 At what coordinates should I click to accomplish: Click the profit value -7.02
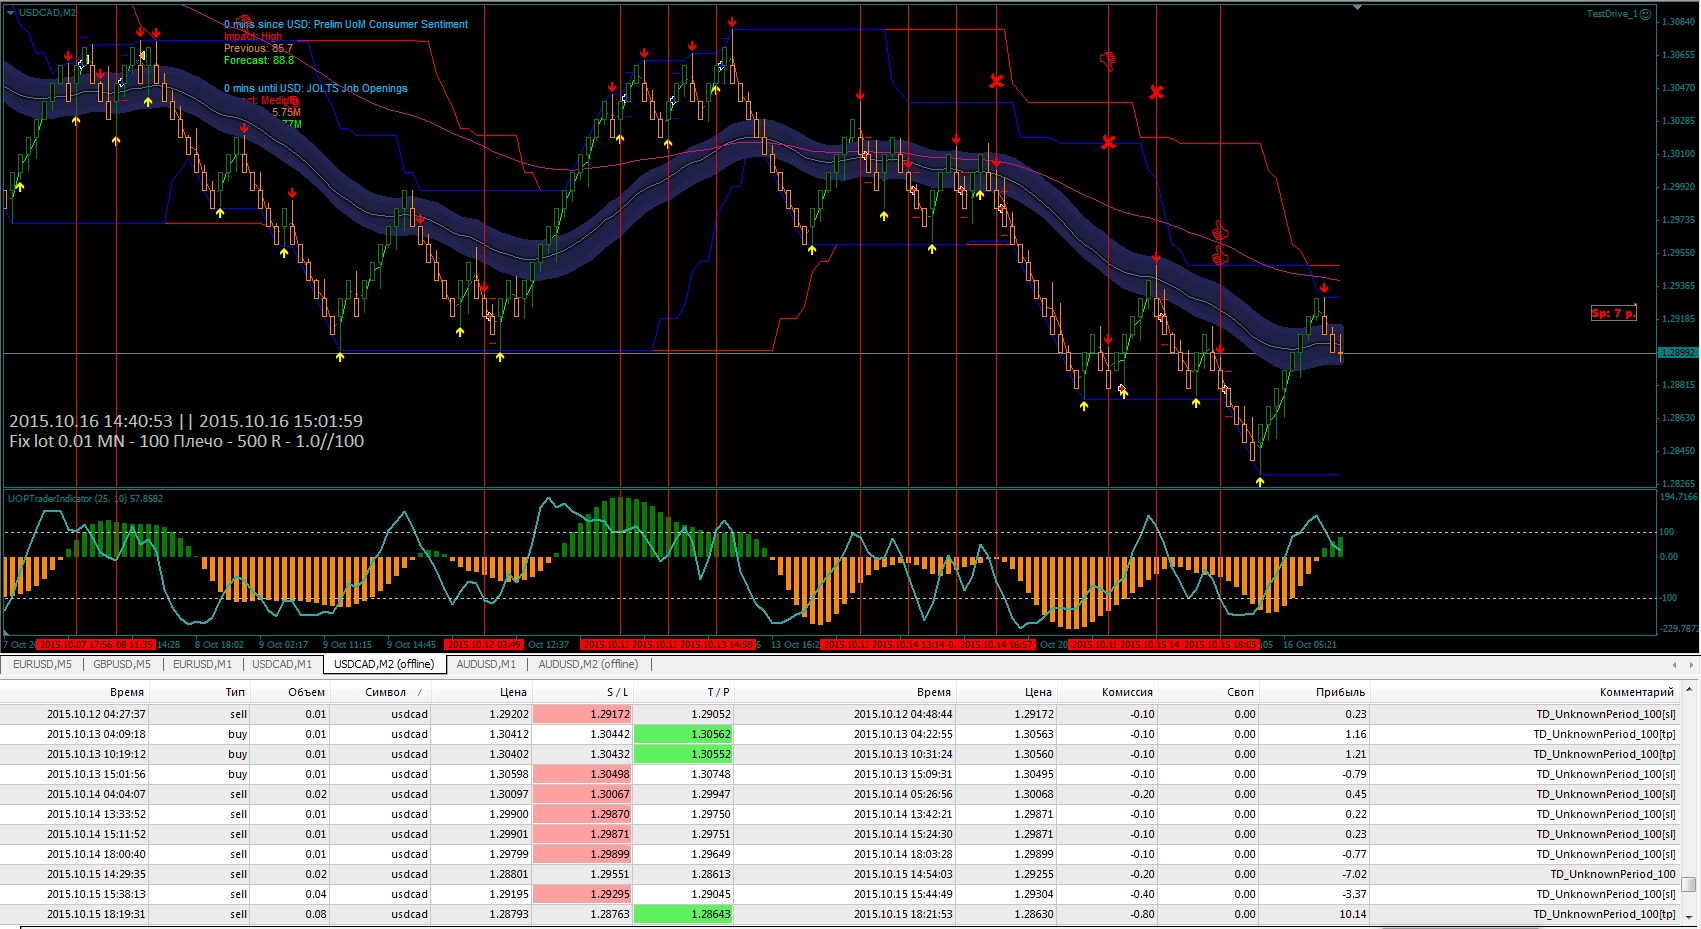pyautogui.click(x=1354, y=874)
